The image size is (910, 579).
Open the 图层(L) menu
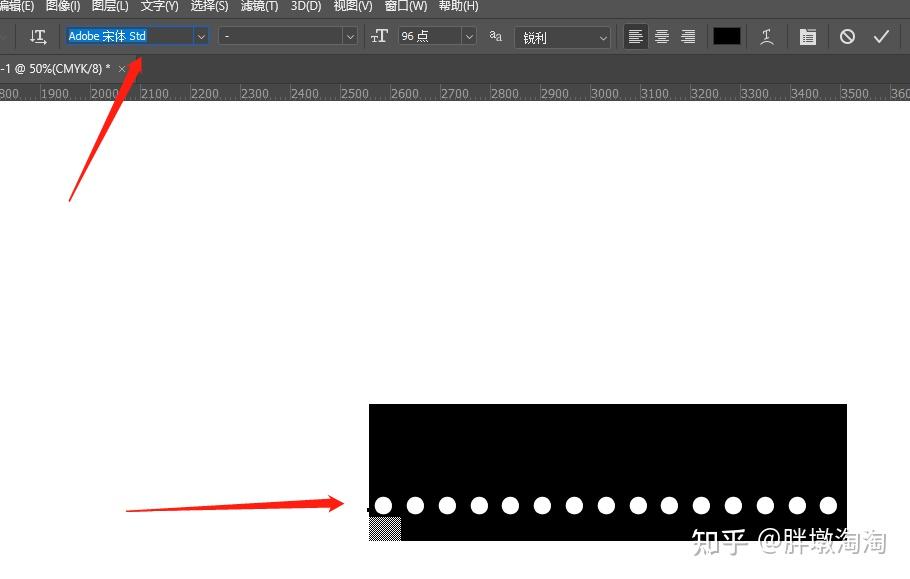(110, 6)
